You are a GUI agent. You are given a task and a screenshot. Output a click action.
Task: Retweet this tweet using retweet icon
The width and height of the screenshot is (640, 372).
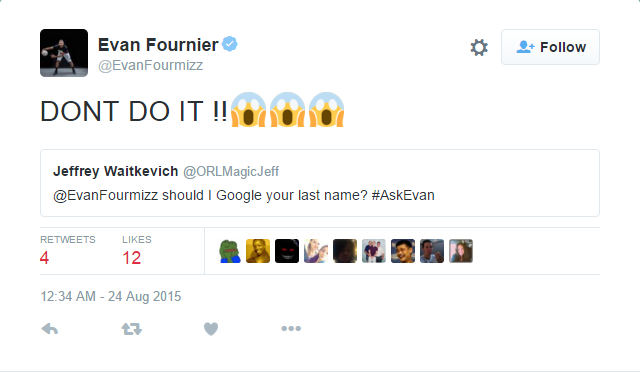point(131,329)
